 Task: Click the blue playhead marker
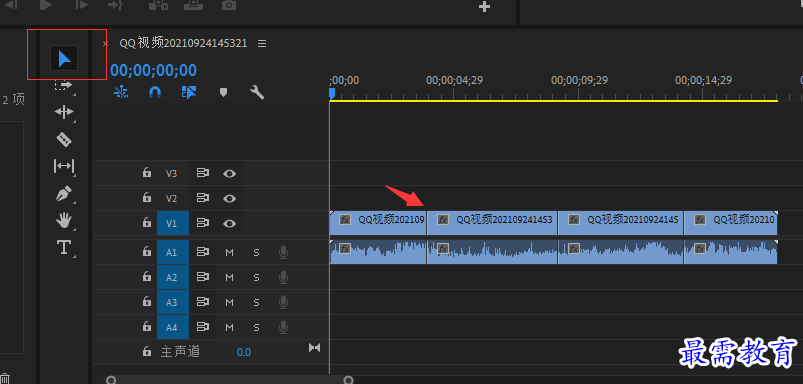[331, 94]
